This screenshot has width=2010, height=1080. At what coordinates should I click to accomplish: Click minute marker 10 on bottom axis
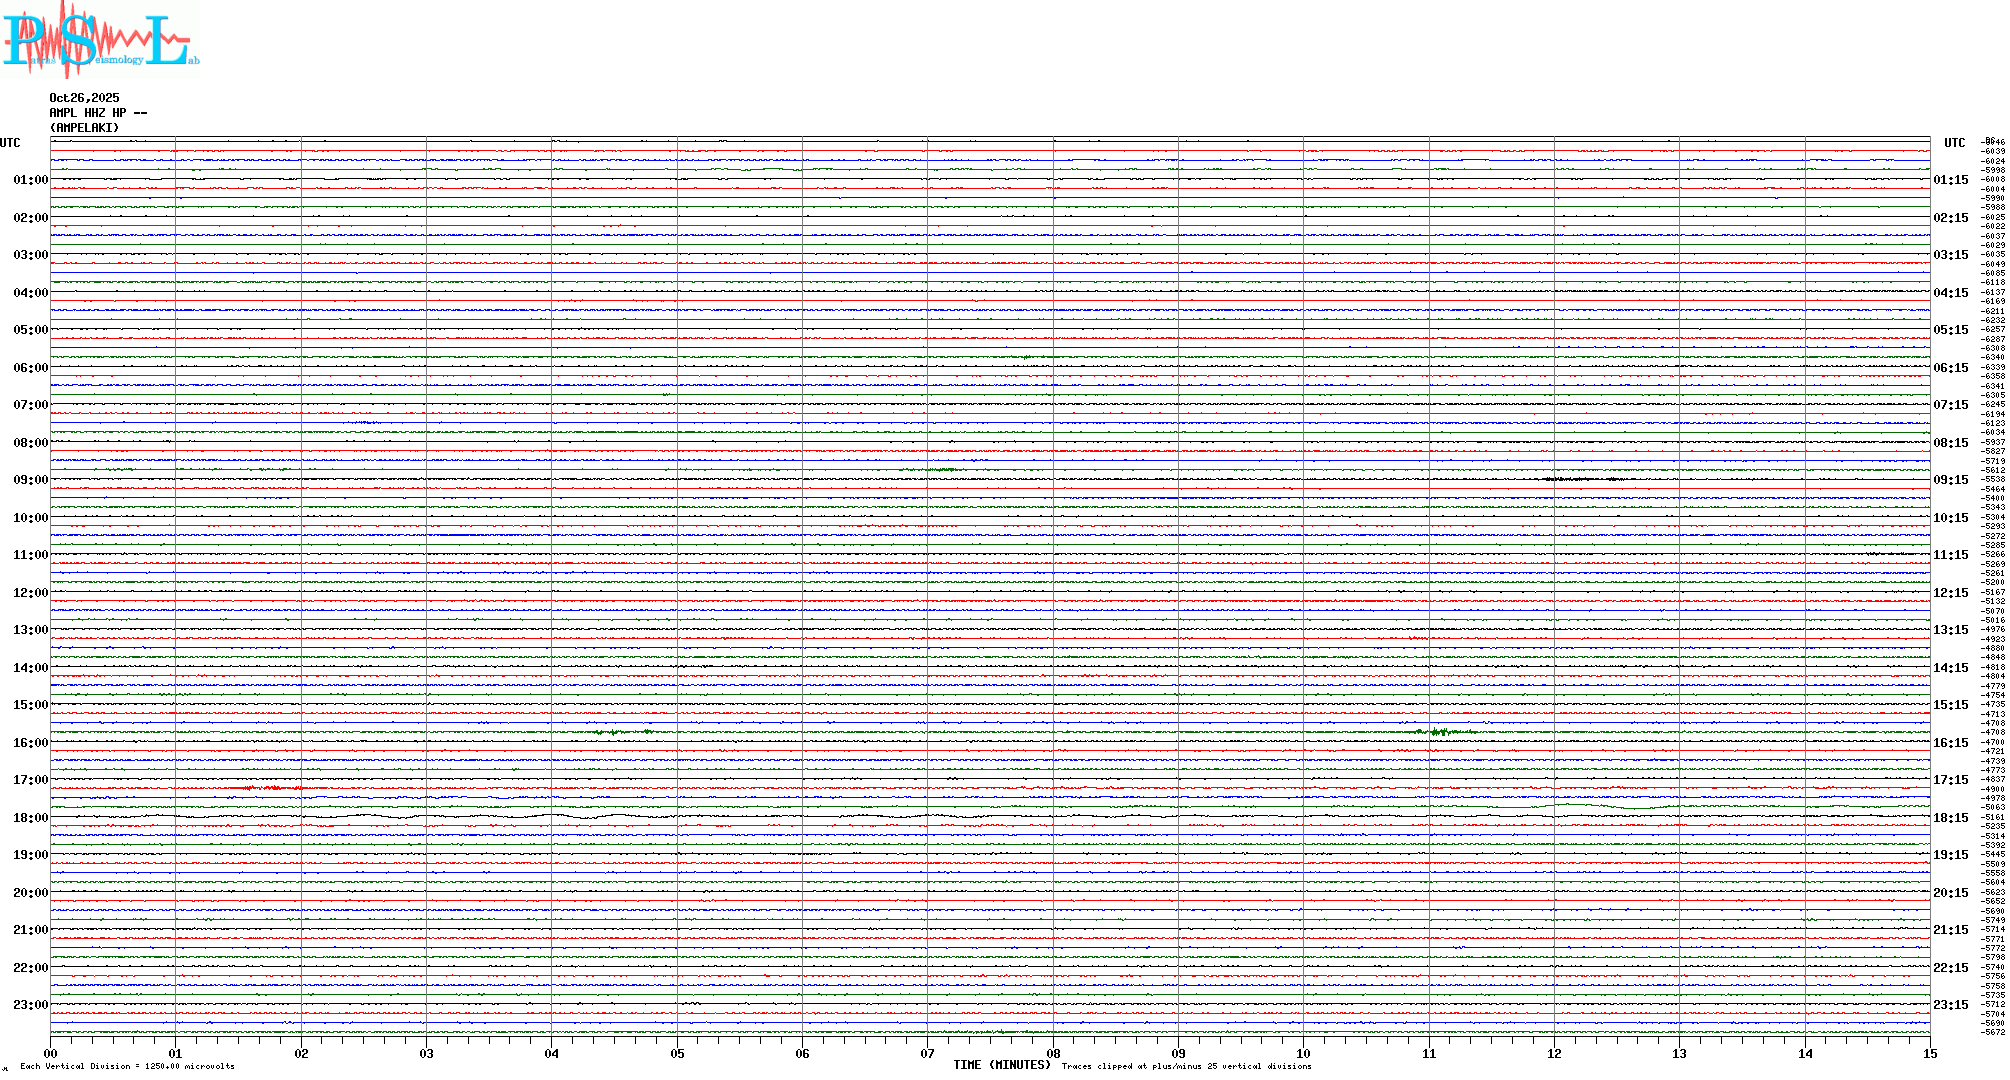1303,1053
